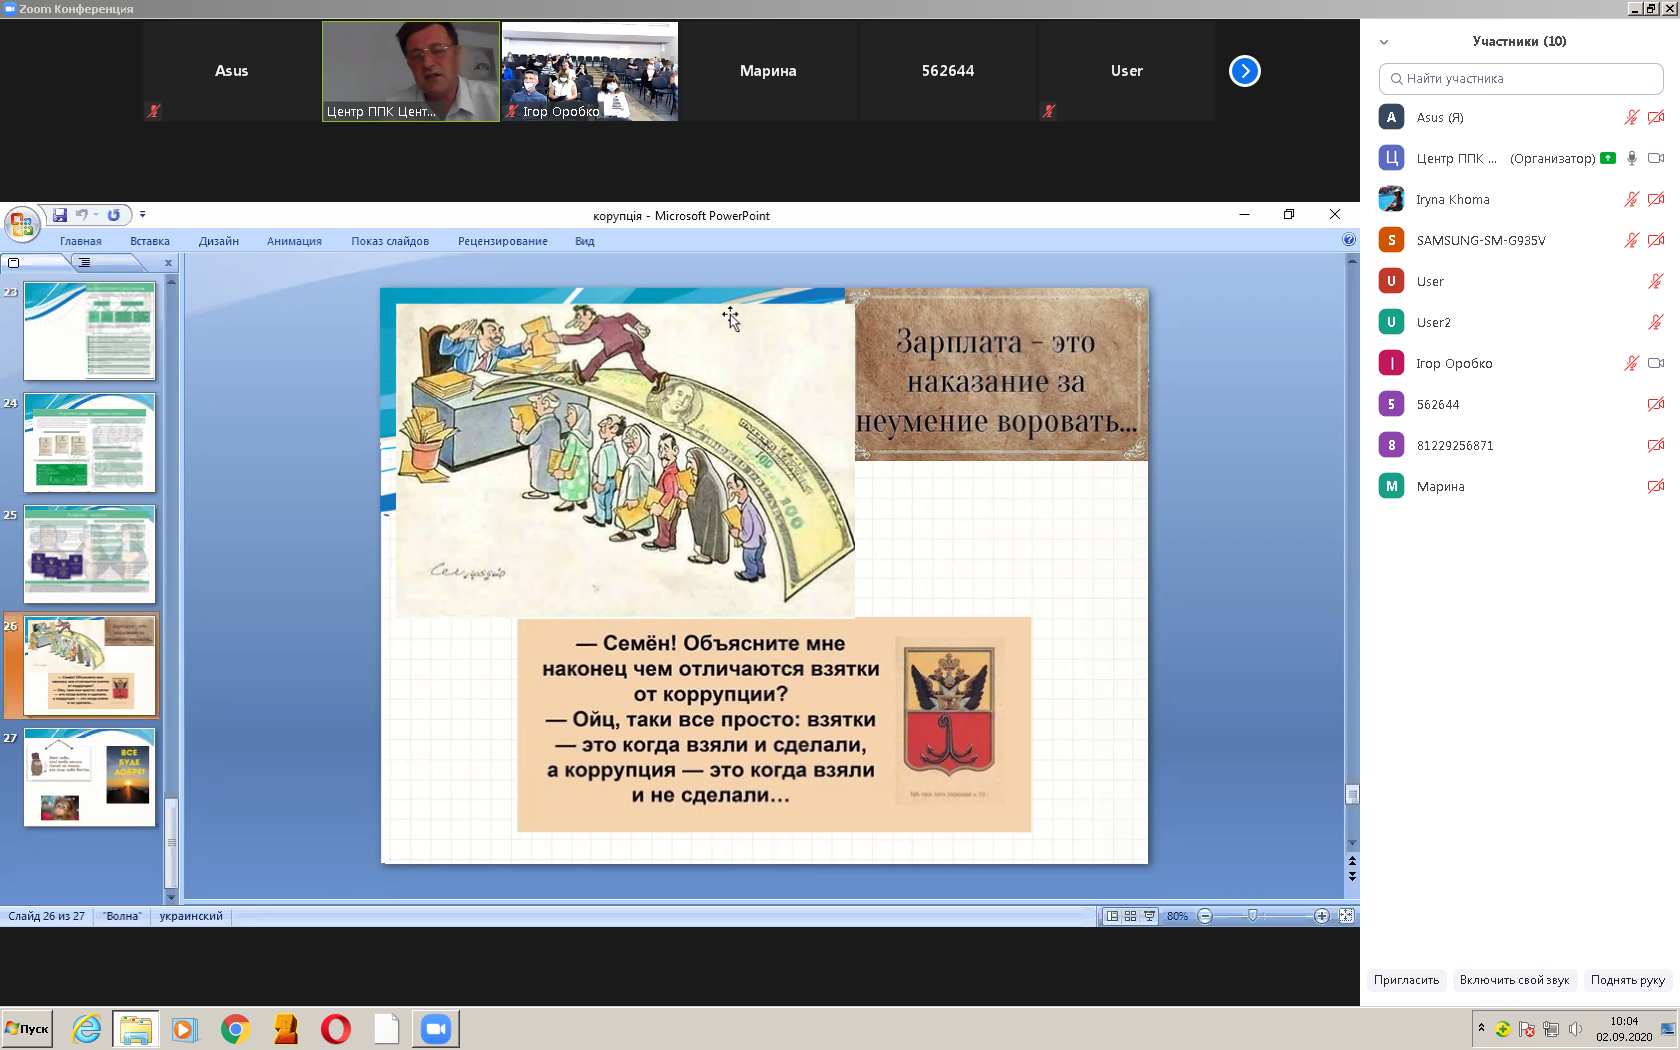
Task: Open the Показ слайдов ribbon tab
Action: point(390,241)
